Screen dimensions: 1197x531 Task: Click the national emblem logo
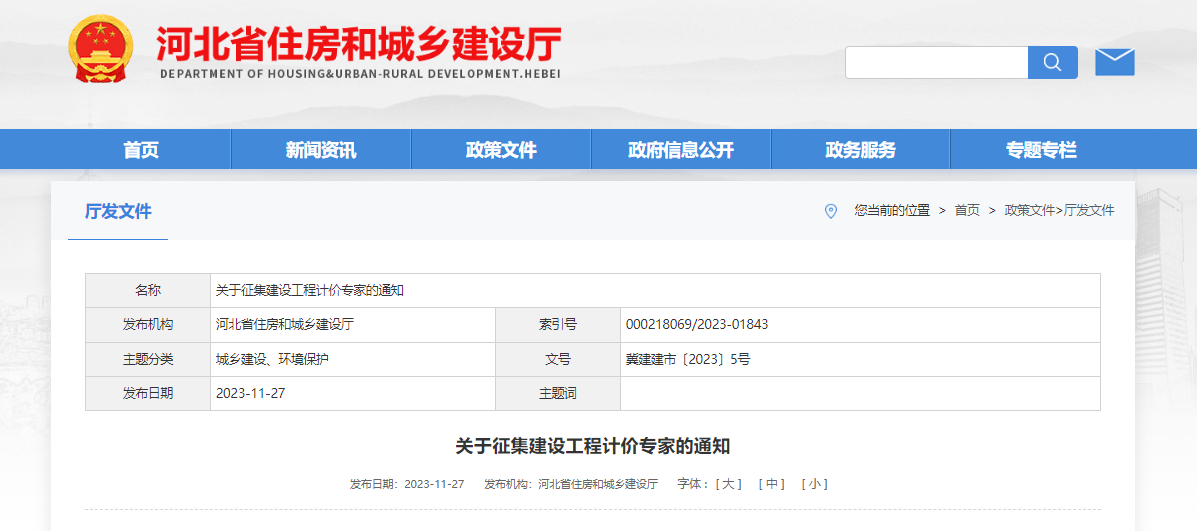(x=100, y=49)
